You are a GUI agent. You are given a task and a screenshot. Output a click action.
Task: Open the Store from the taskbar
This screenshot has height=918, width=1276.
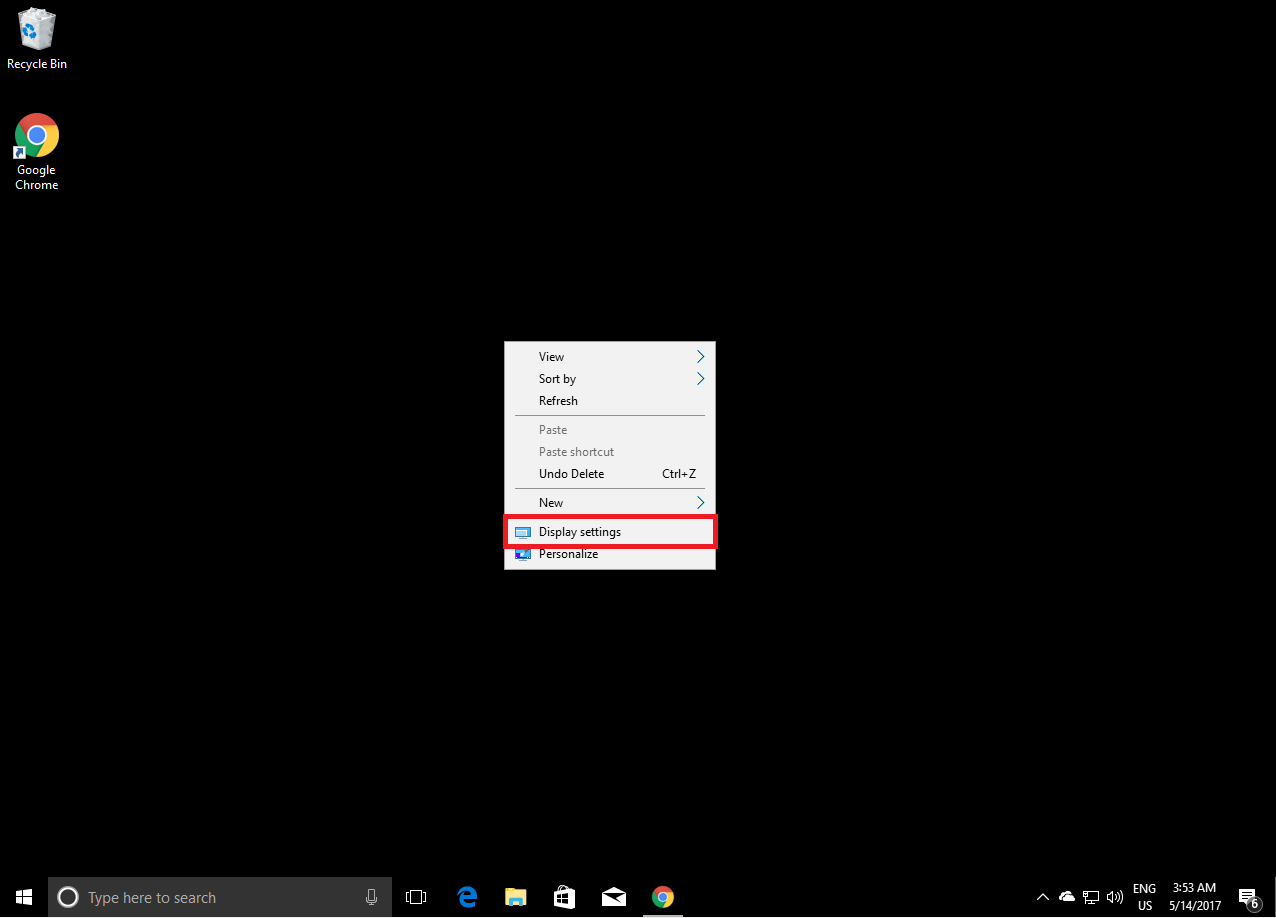pyautogui.click(x=564, y=897)
